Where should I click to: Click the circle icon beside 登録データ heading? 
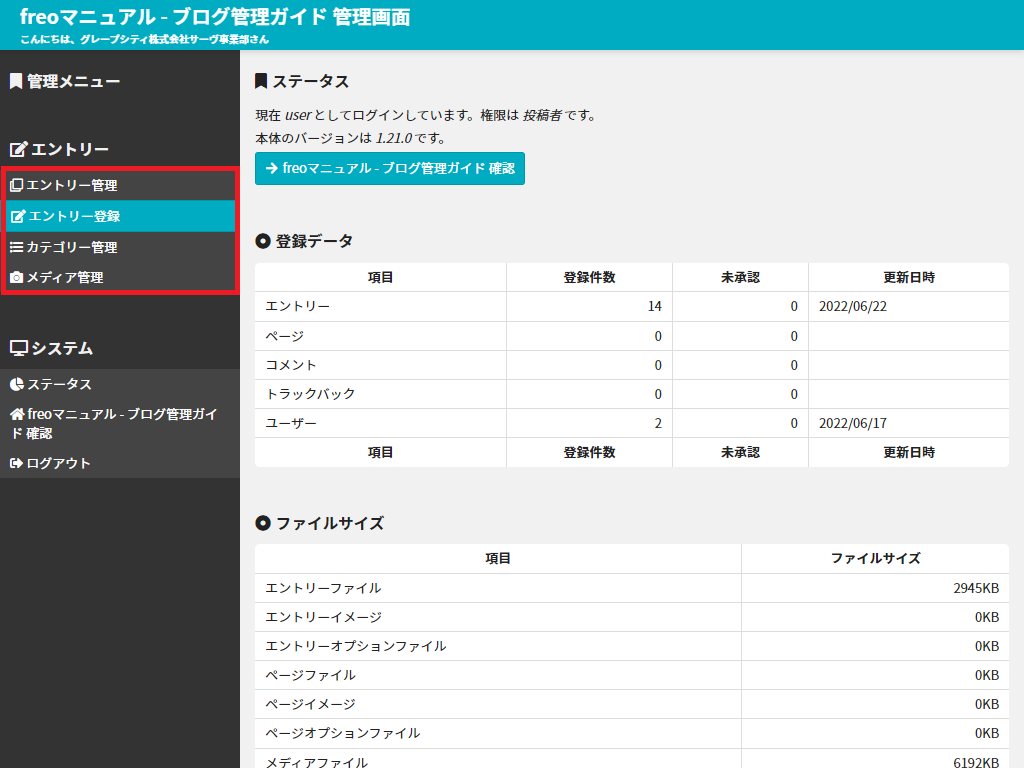point(263,241)
